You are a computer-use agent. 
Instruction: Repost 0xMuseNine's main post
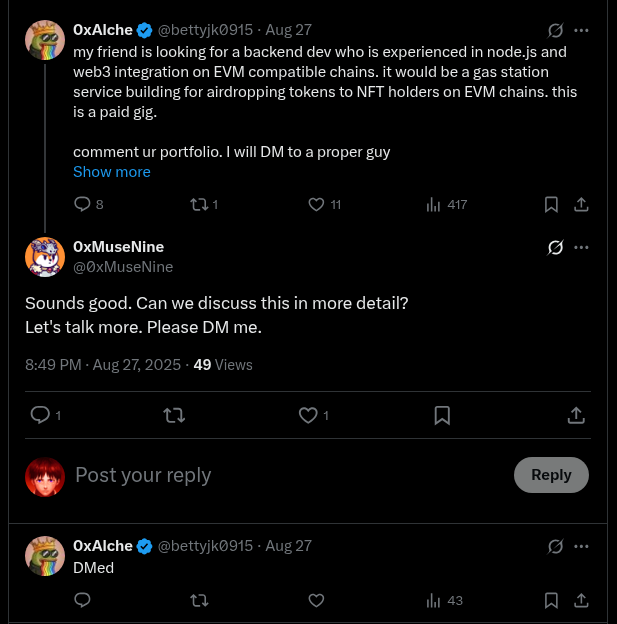tap(174, 415)
